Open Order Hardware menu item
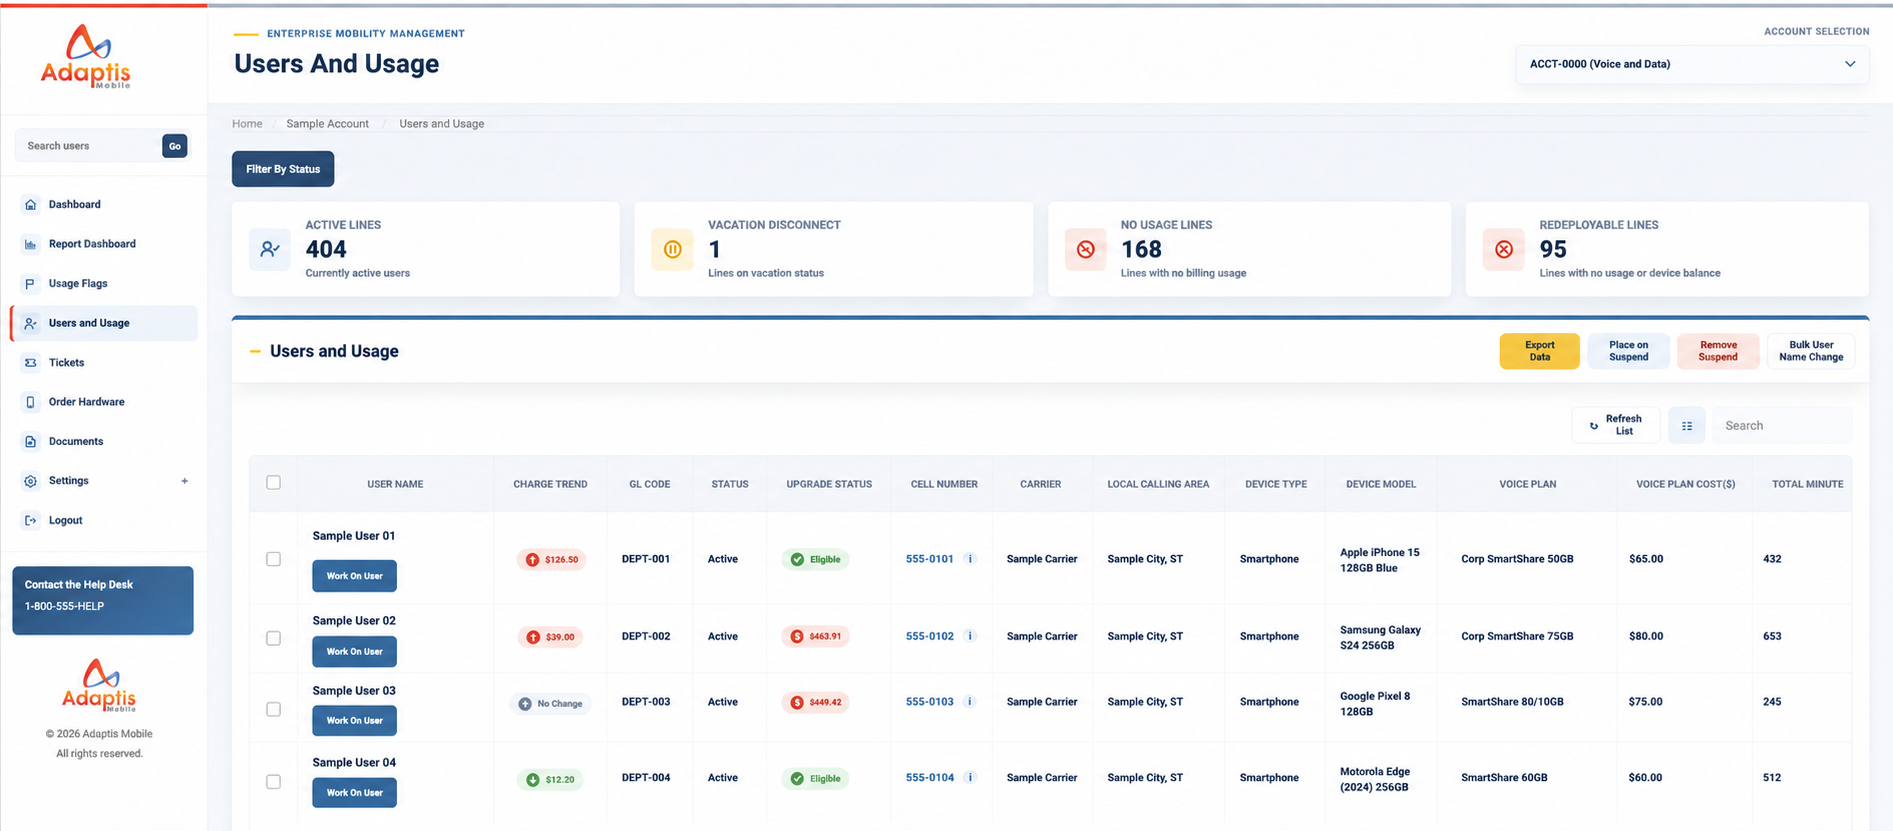Image resolution: width=1893 pixels, height=831 pixels. 87,402
